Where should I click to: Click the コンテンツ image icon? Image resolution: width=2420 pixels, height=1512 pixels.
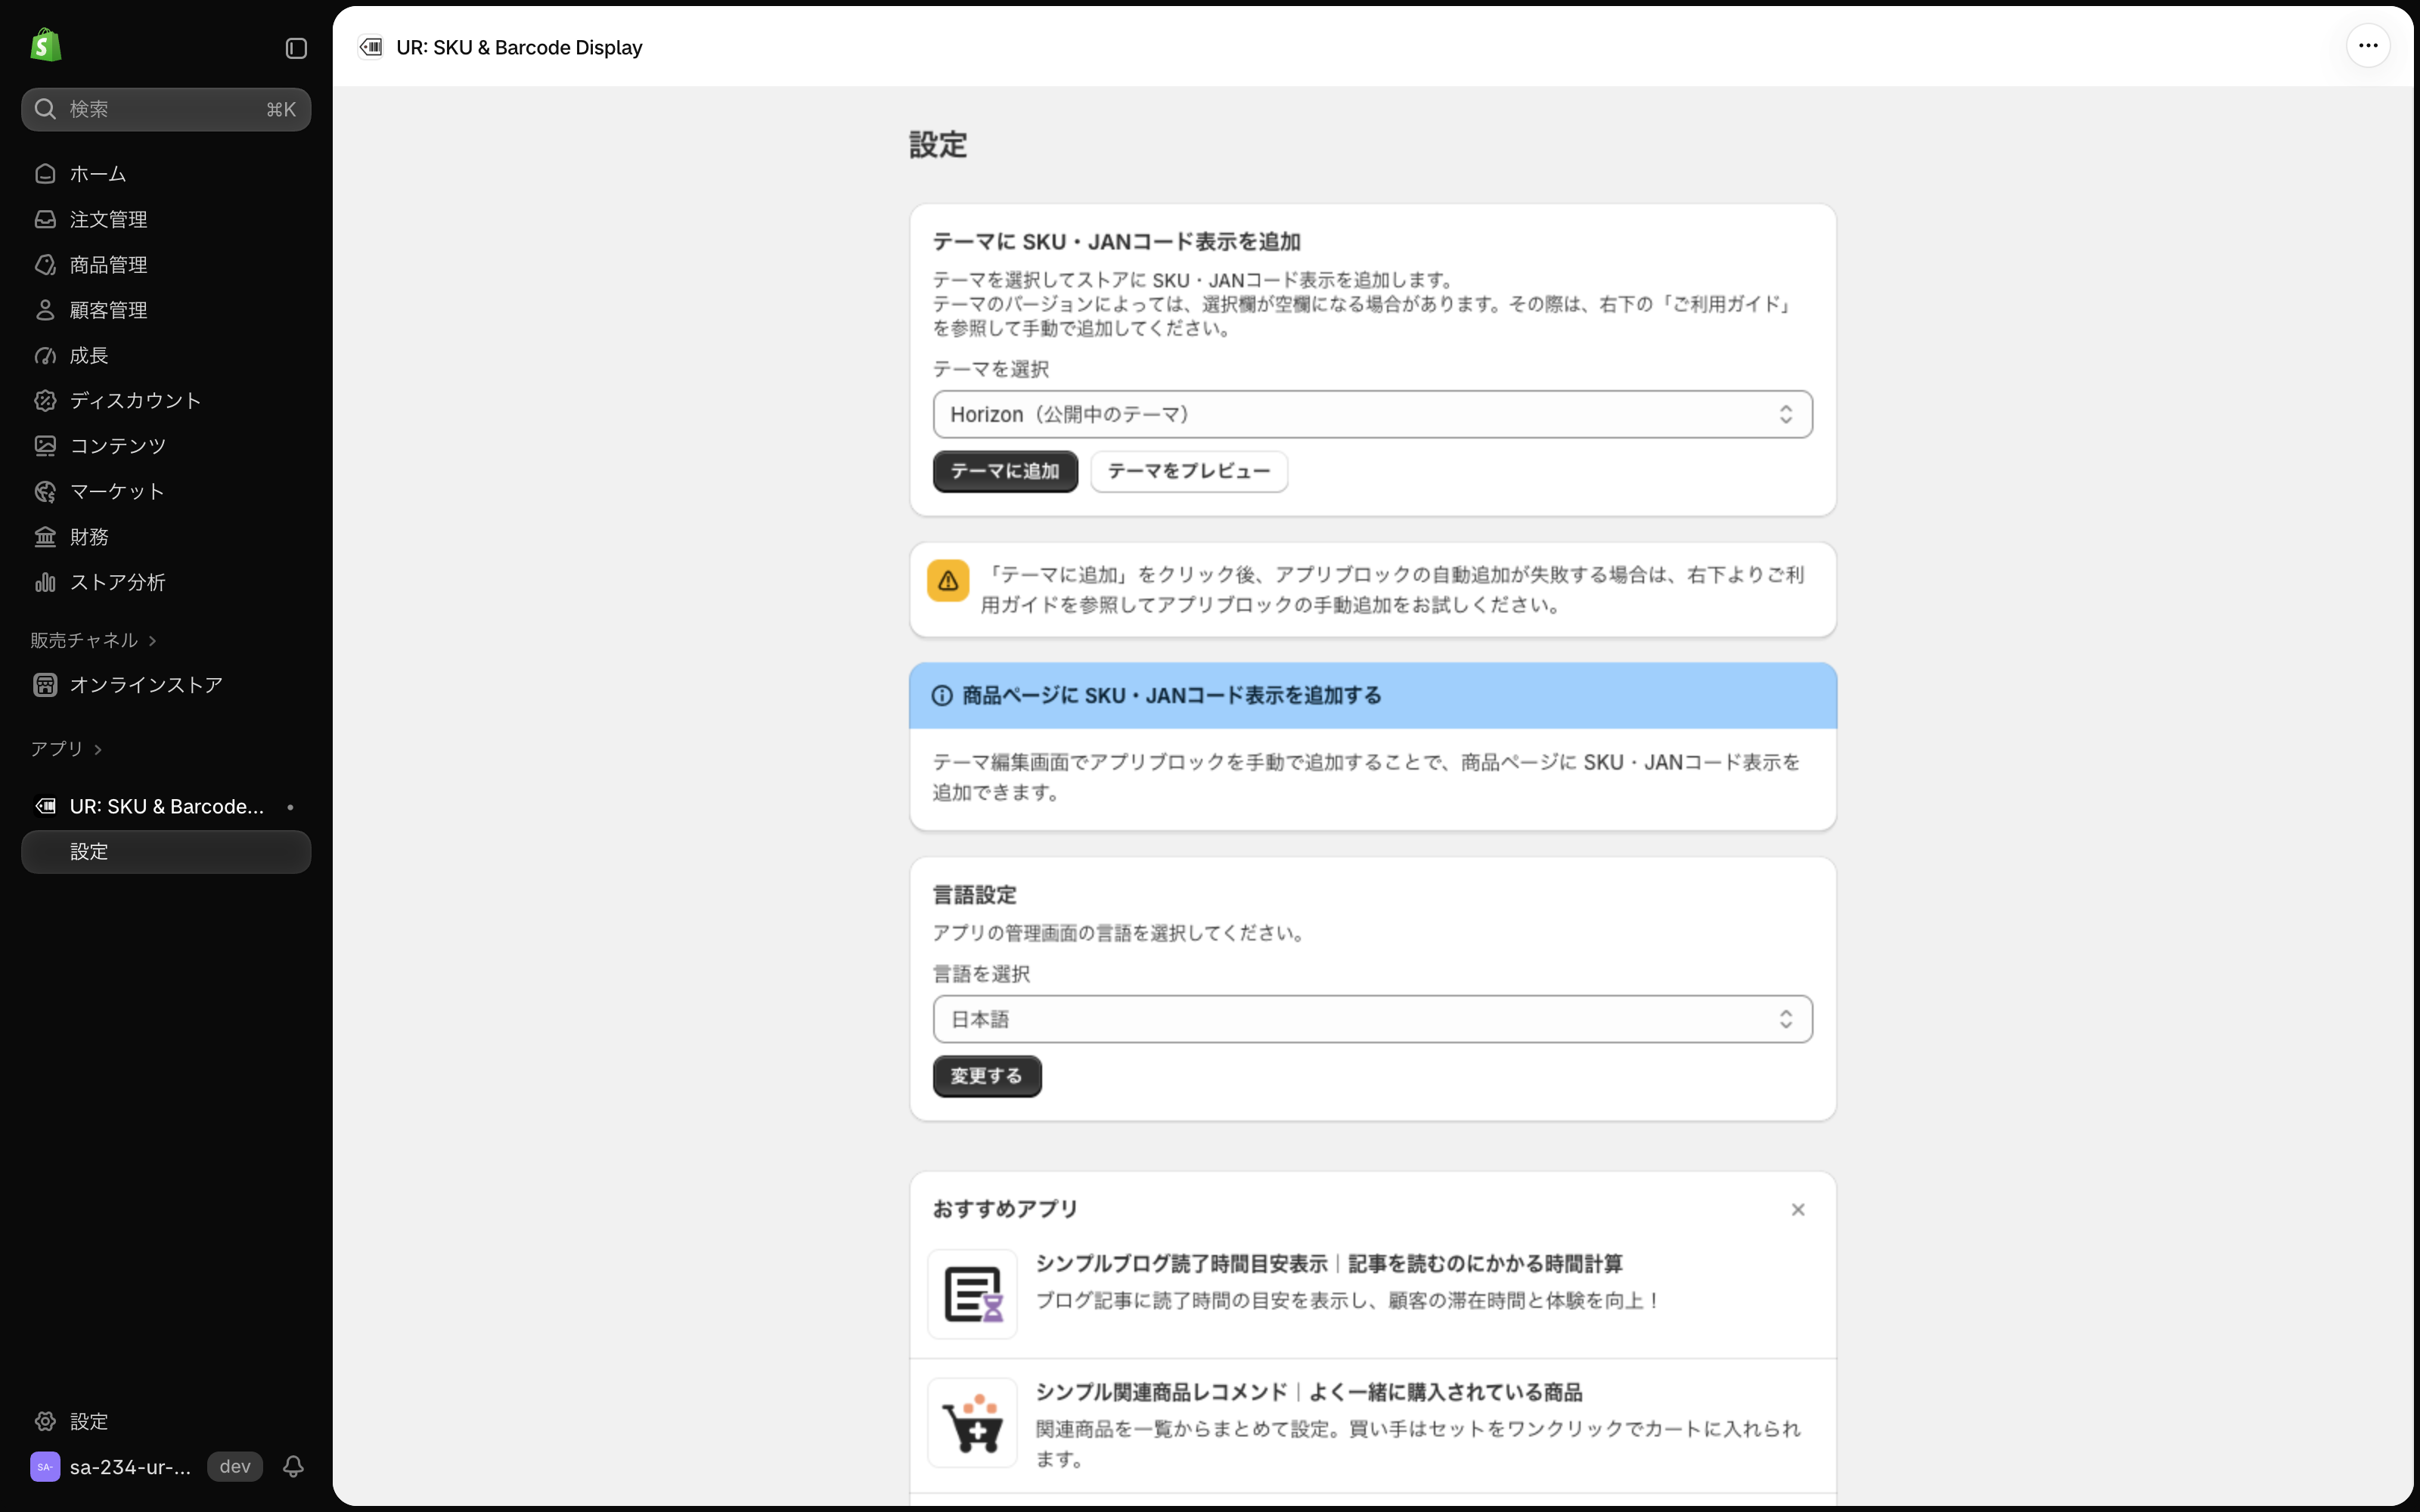pos(45,446)
